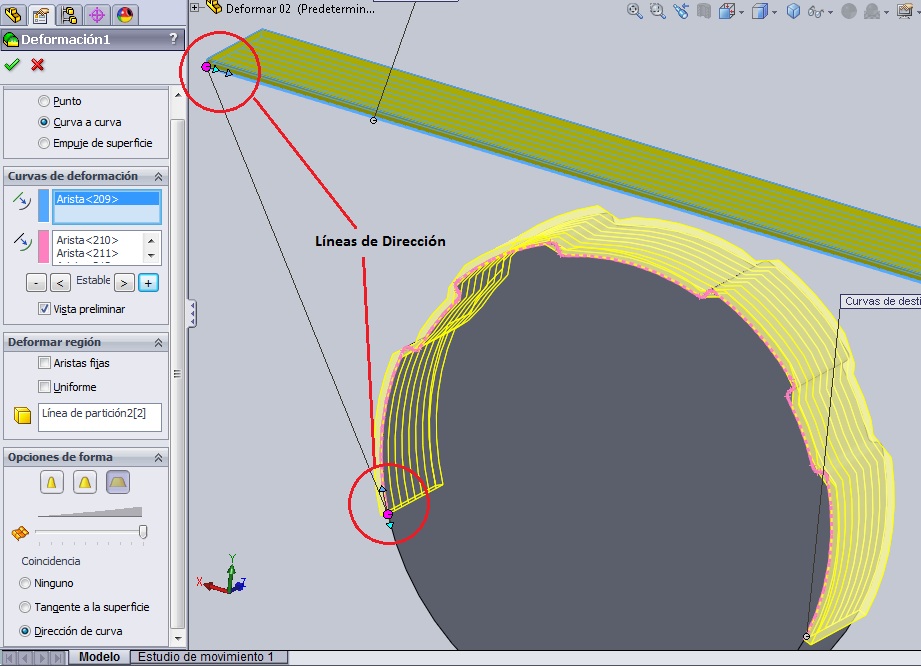Select the Punto deform type

tap(43, 101)
